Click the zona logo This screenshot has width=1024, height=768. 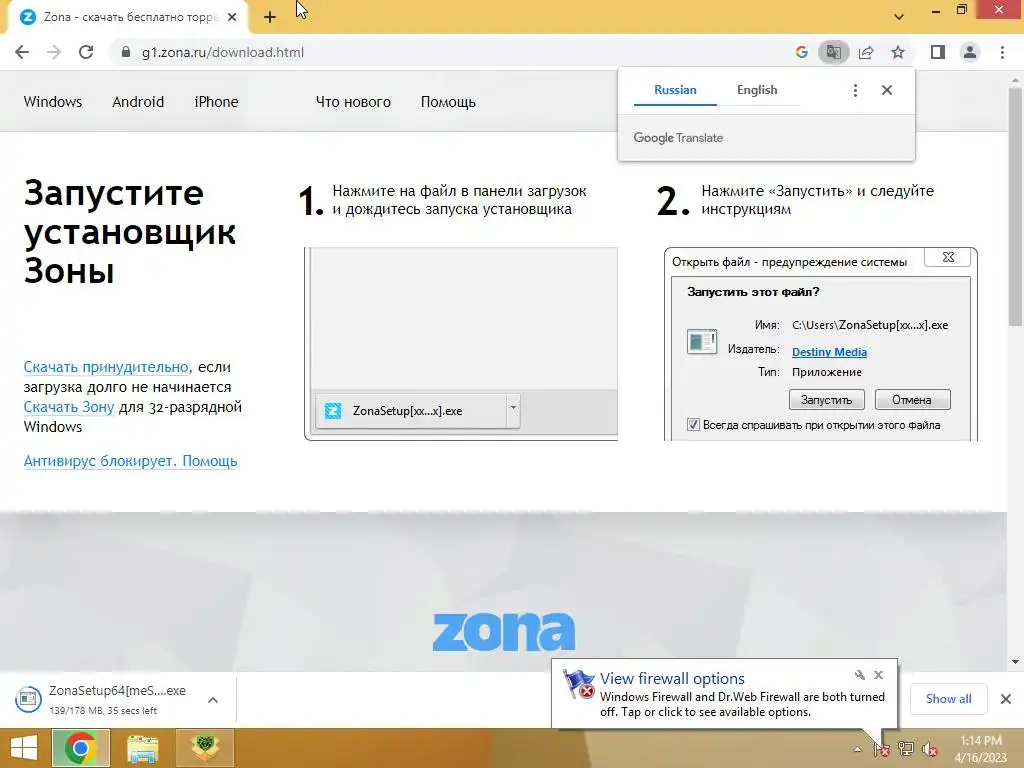click(504, 632)
